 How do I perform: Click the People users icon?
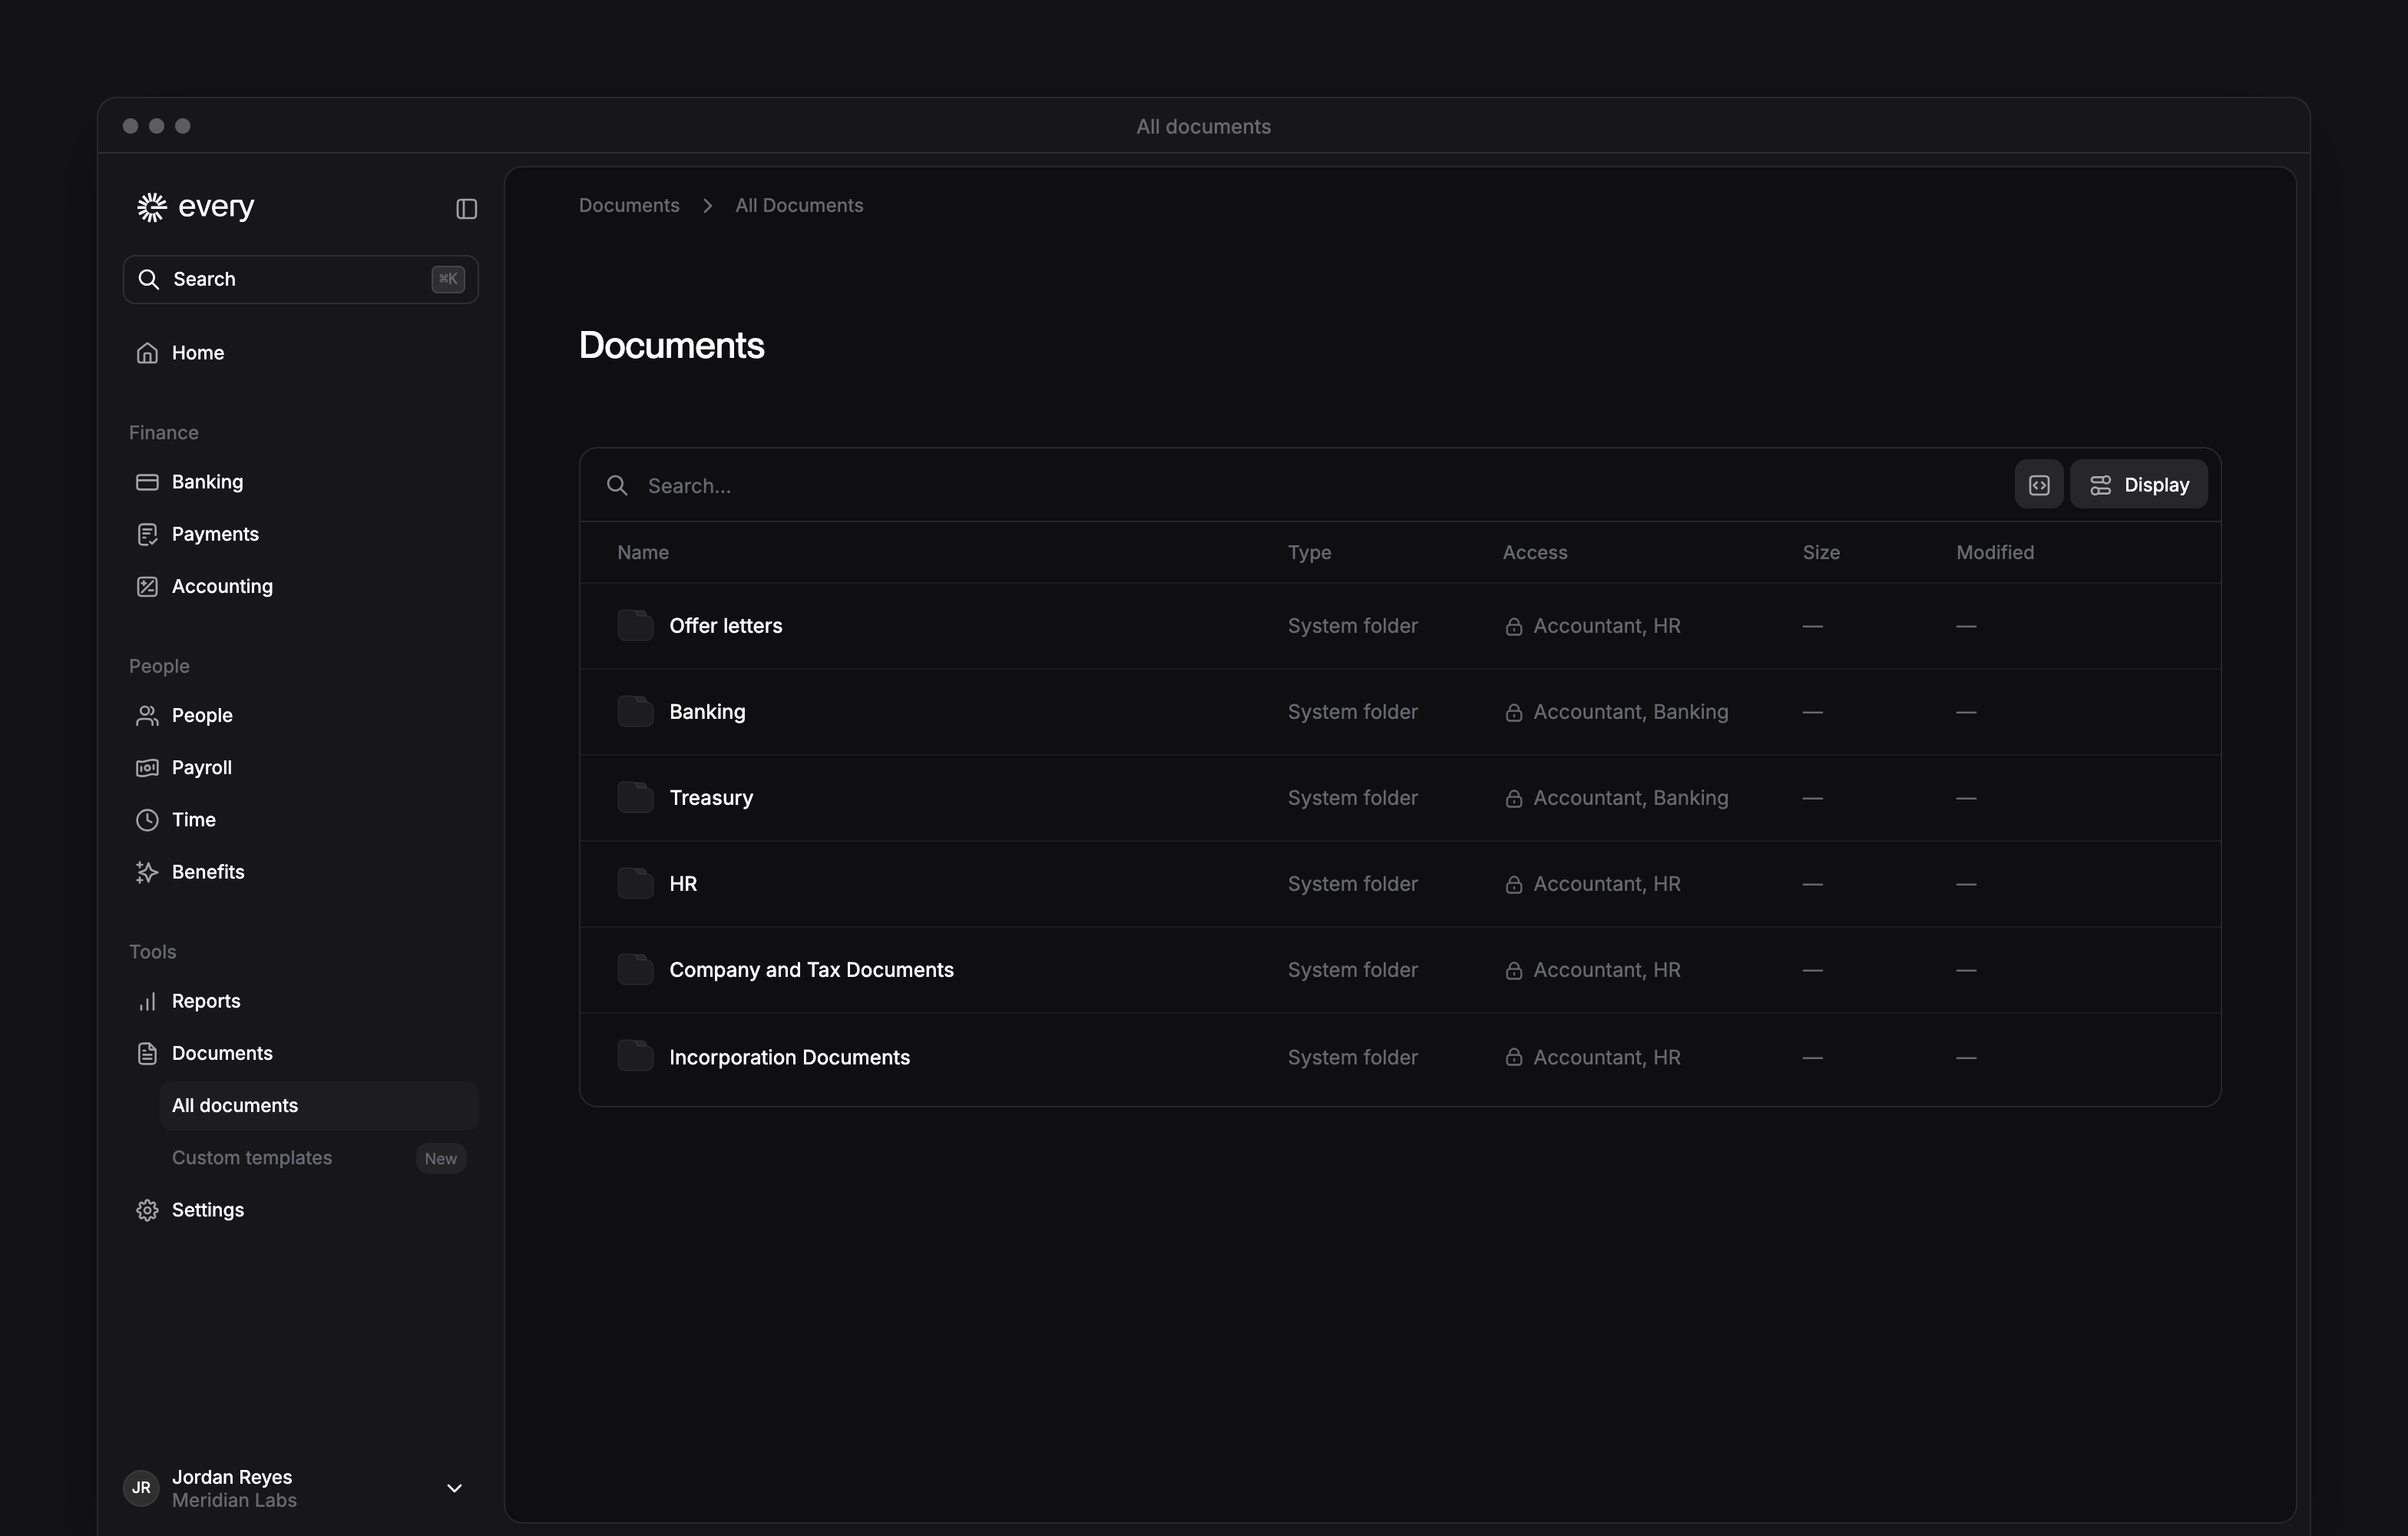[147, 715]
